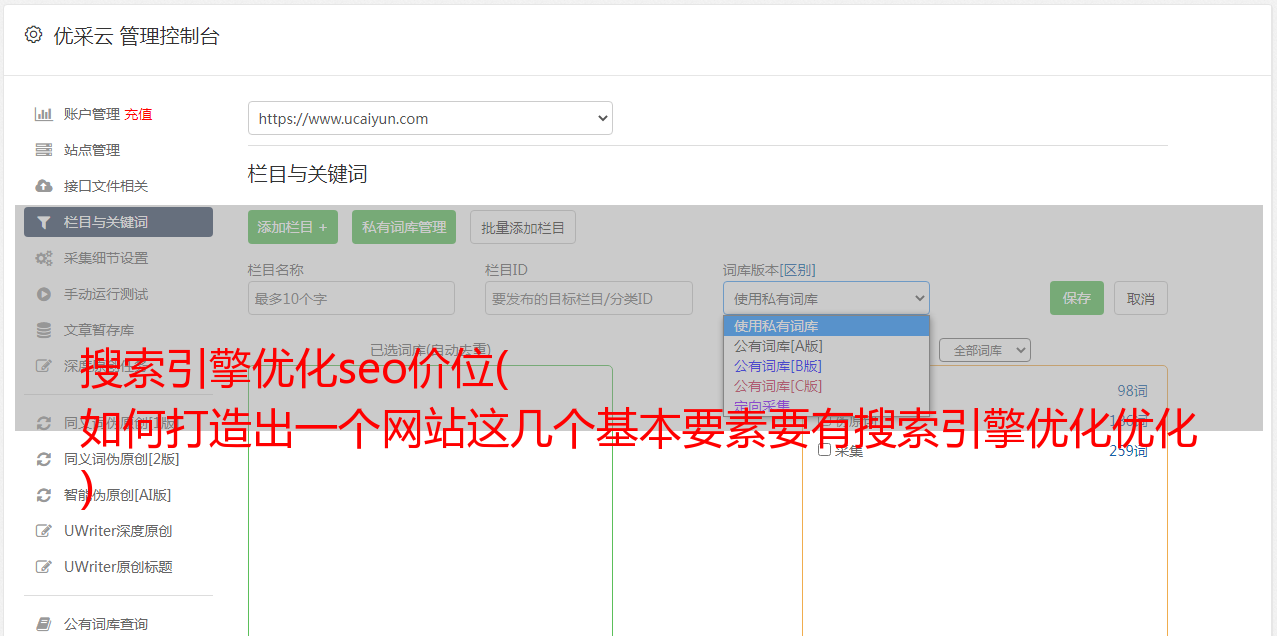Screen dimensions: 1277x636
Task: Open the 词库版本 dropdown showing 使用私有词库
Action: (826, 298)
